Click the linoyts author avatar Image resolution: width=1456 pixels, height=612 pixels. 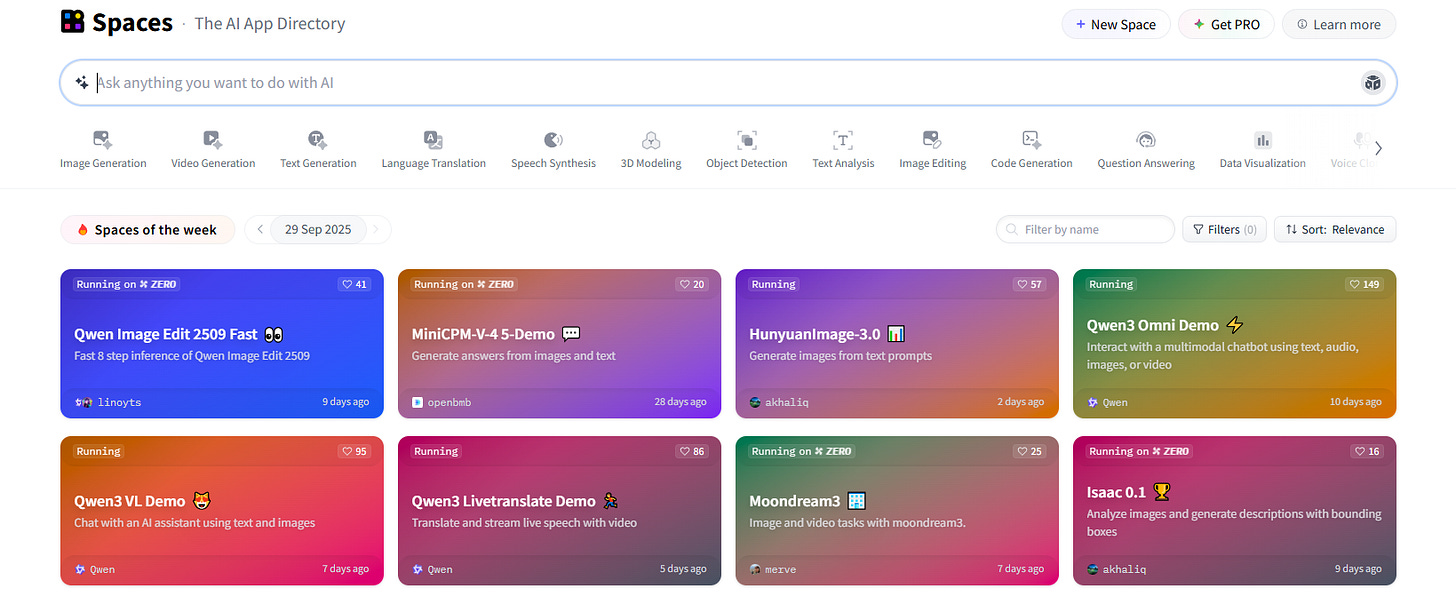[x=83, y=402]
